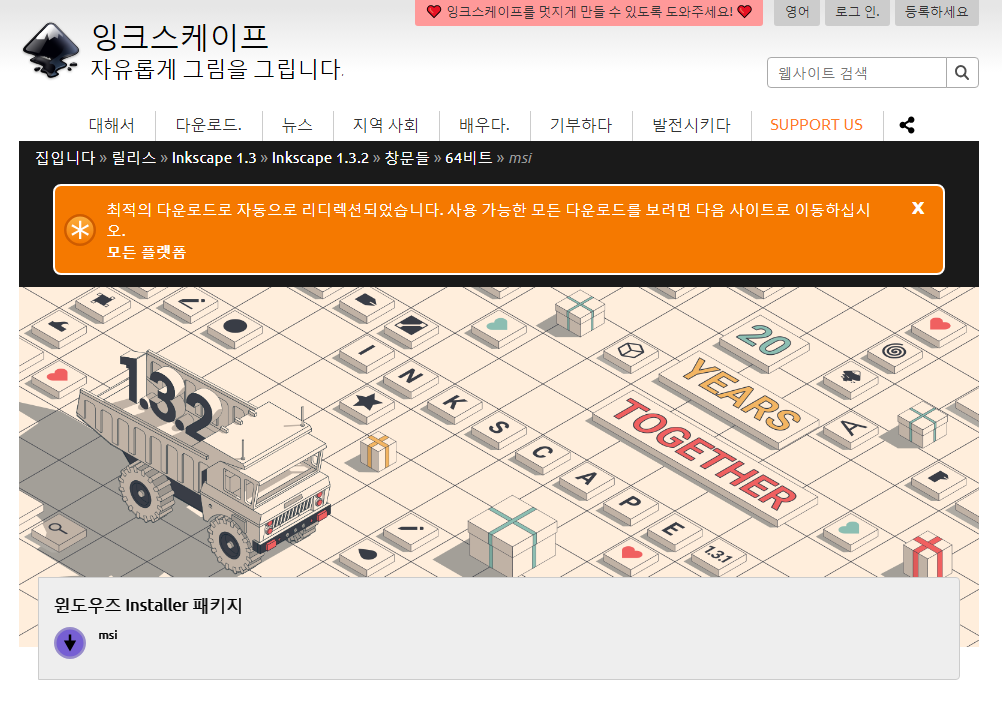
Task: Switch the site language to 영어
Action: coord(795,13)
